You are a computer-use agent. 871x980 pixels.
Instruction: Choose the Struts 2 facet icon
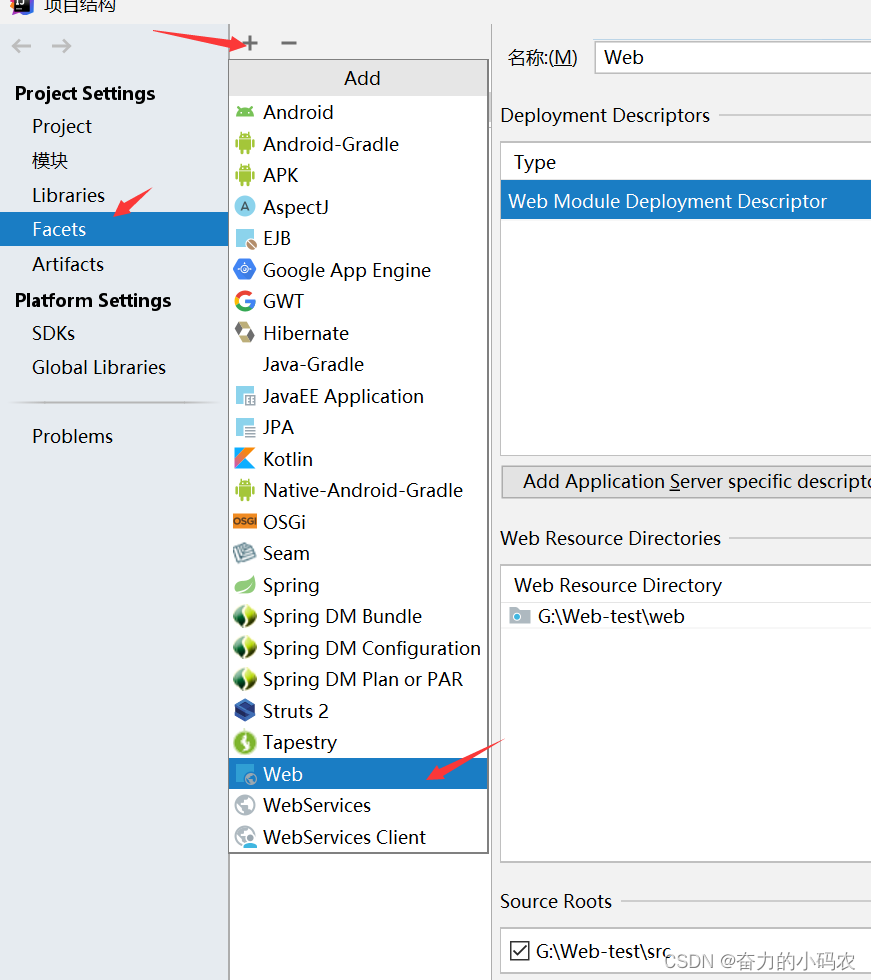[245, 711]
